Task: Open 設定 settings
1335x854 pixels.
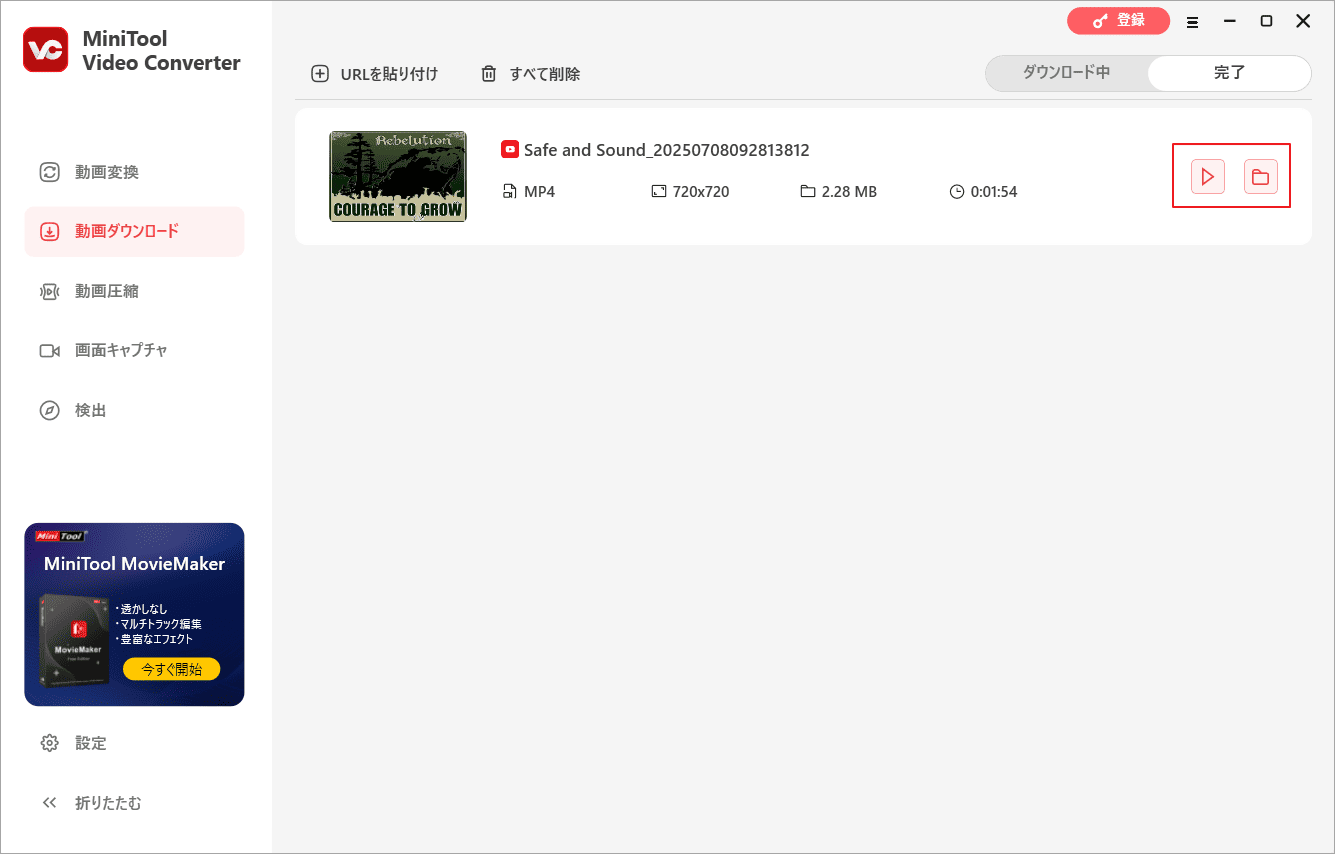Action: coord(134,743)
